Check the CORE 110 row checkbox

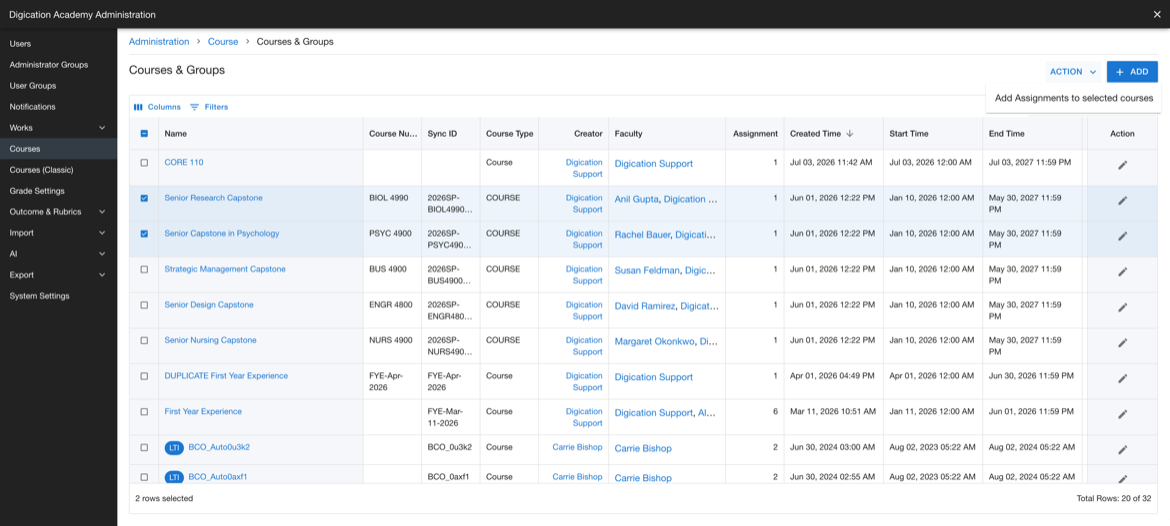coord(144,163)
